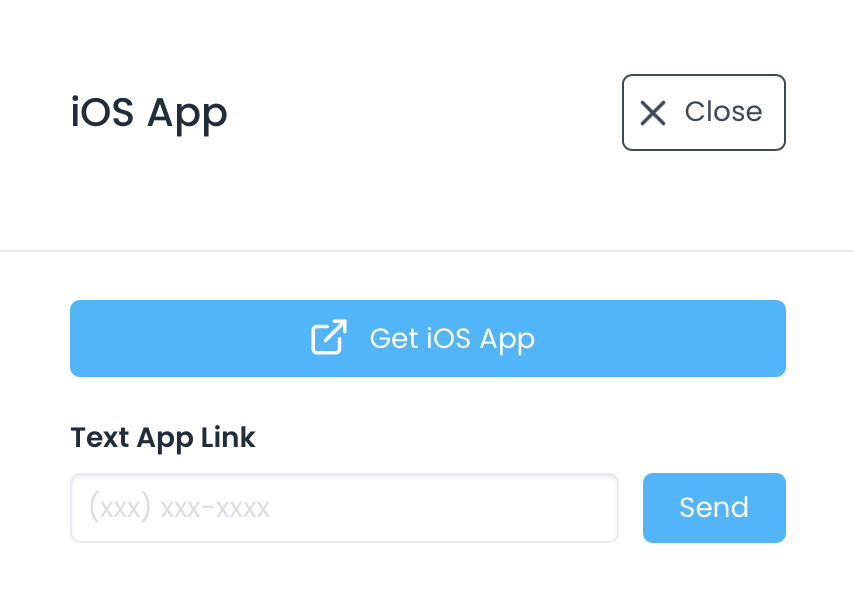
Task: Click the external link icon
Action: [329, 338]
